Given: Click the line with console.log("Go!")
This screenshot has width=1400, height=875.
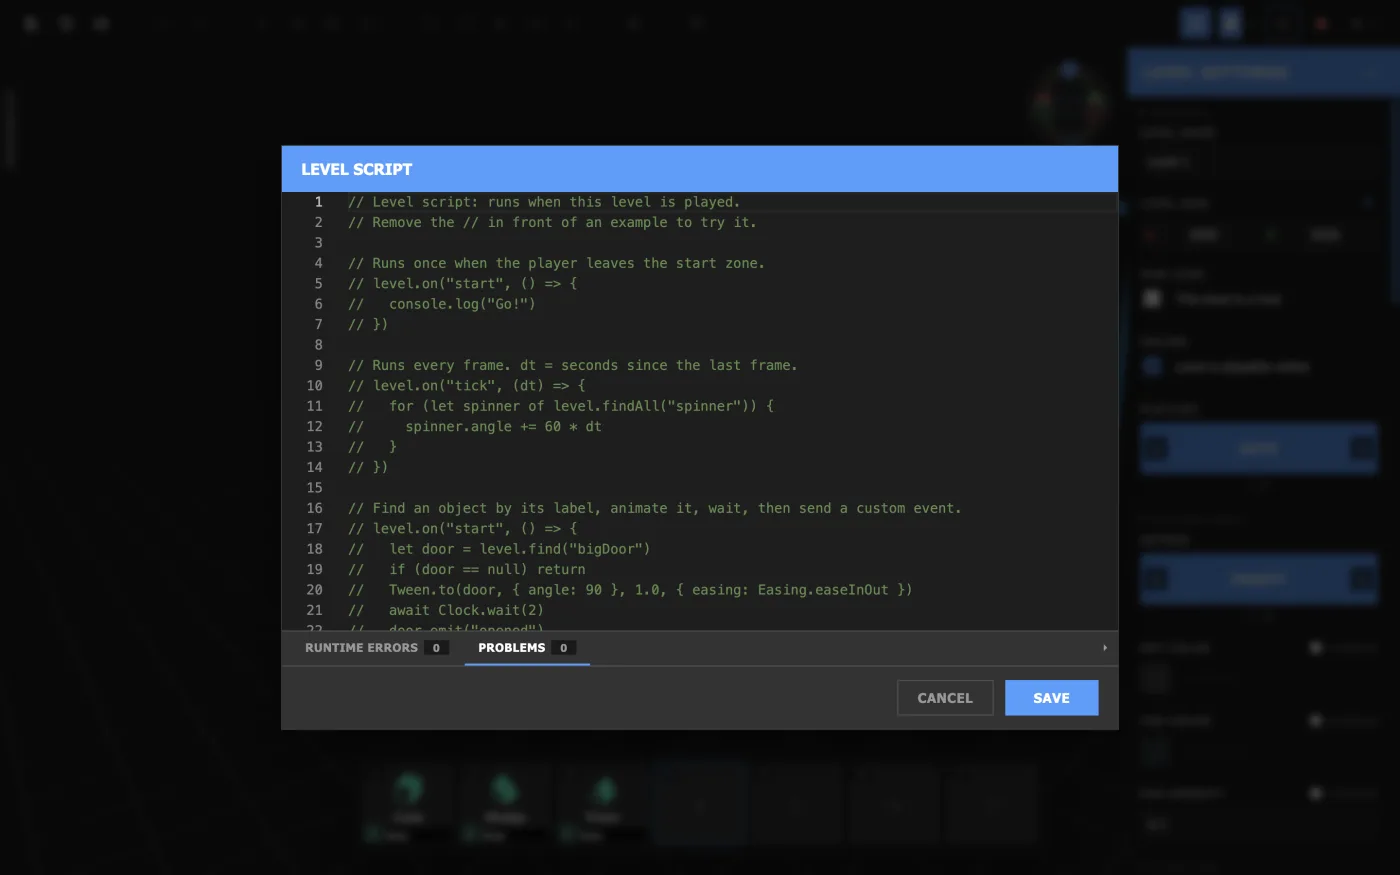Looking at the screenshot, I should point(442,304).
